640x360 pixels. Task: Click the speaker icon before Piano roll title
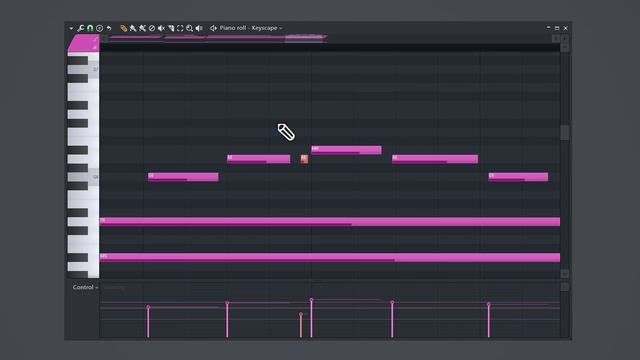[213, 28]
